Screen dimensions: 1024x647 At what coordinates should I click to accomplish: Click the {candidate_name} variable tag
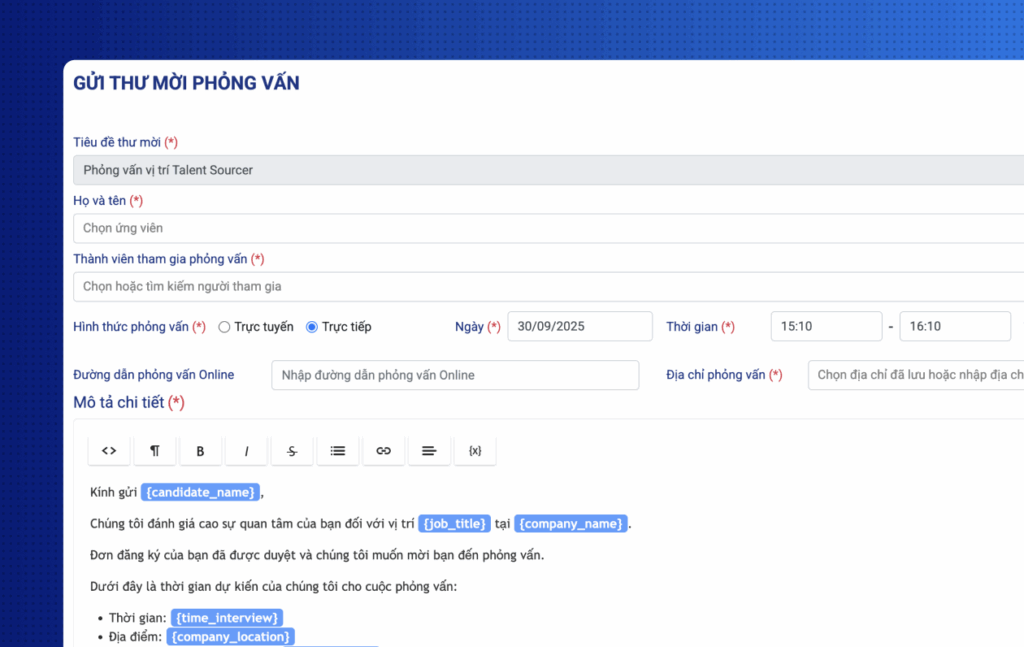click(201, 492)
